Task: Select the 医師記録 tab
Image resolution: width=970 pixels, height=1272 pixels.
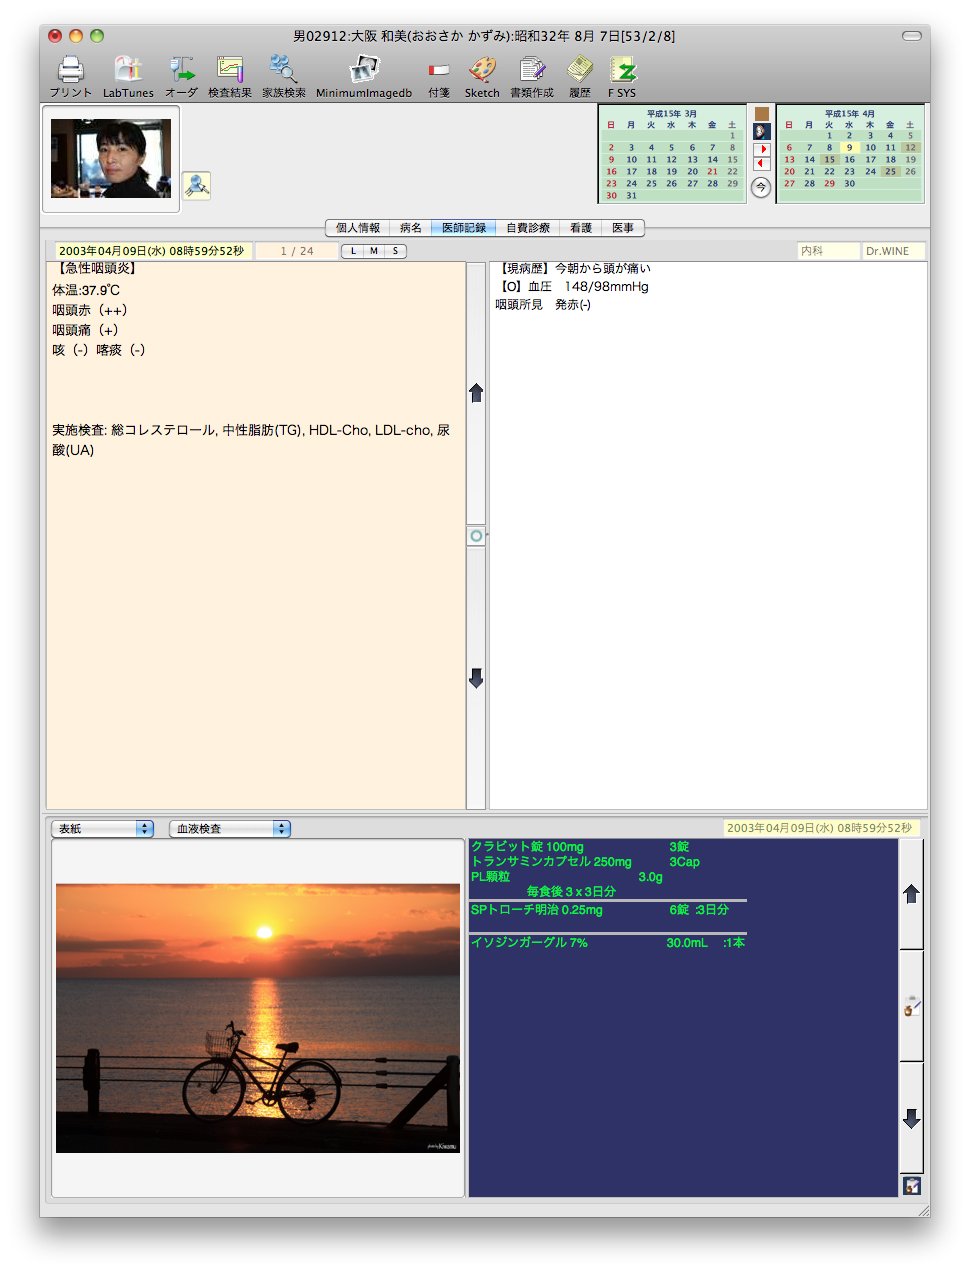Action: [464, 228]
